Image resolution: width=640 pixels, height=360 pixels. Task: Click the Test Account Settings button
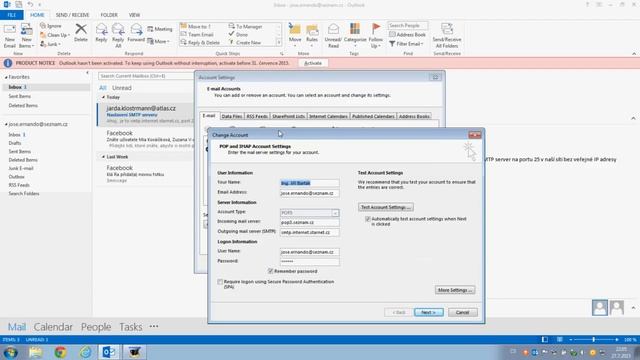386,207
